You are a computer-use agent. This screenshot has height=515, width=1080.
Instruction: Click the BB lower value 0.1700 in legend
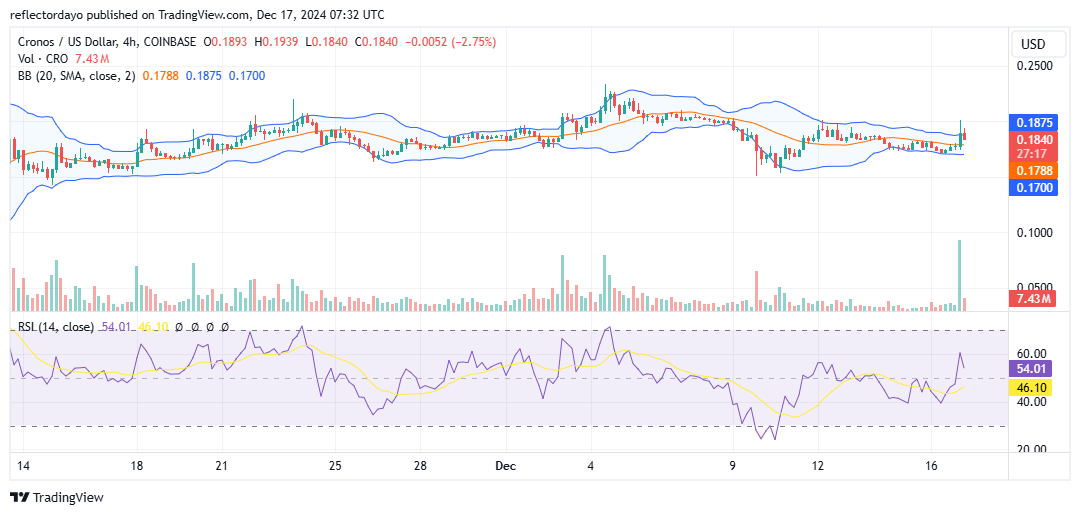[x=249, y=76]
